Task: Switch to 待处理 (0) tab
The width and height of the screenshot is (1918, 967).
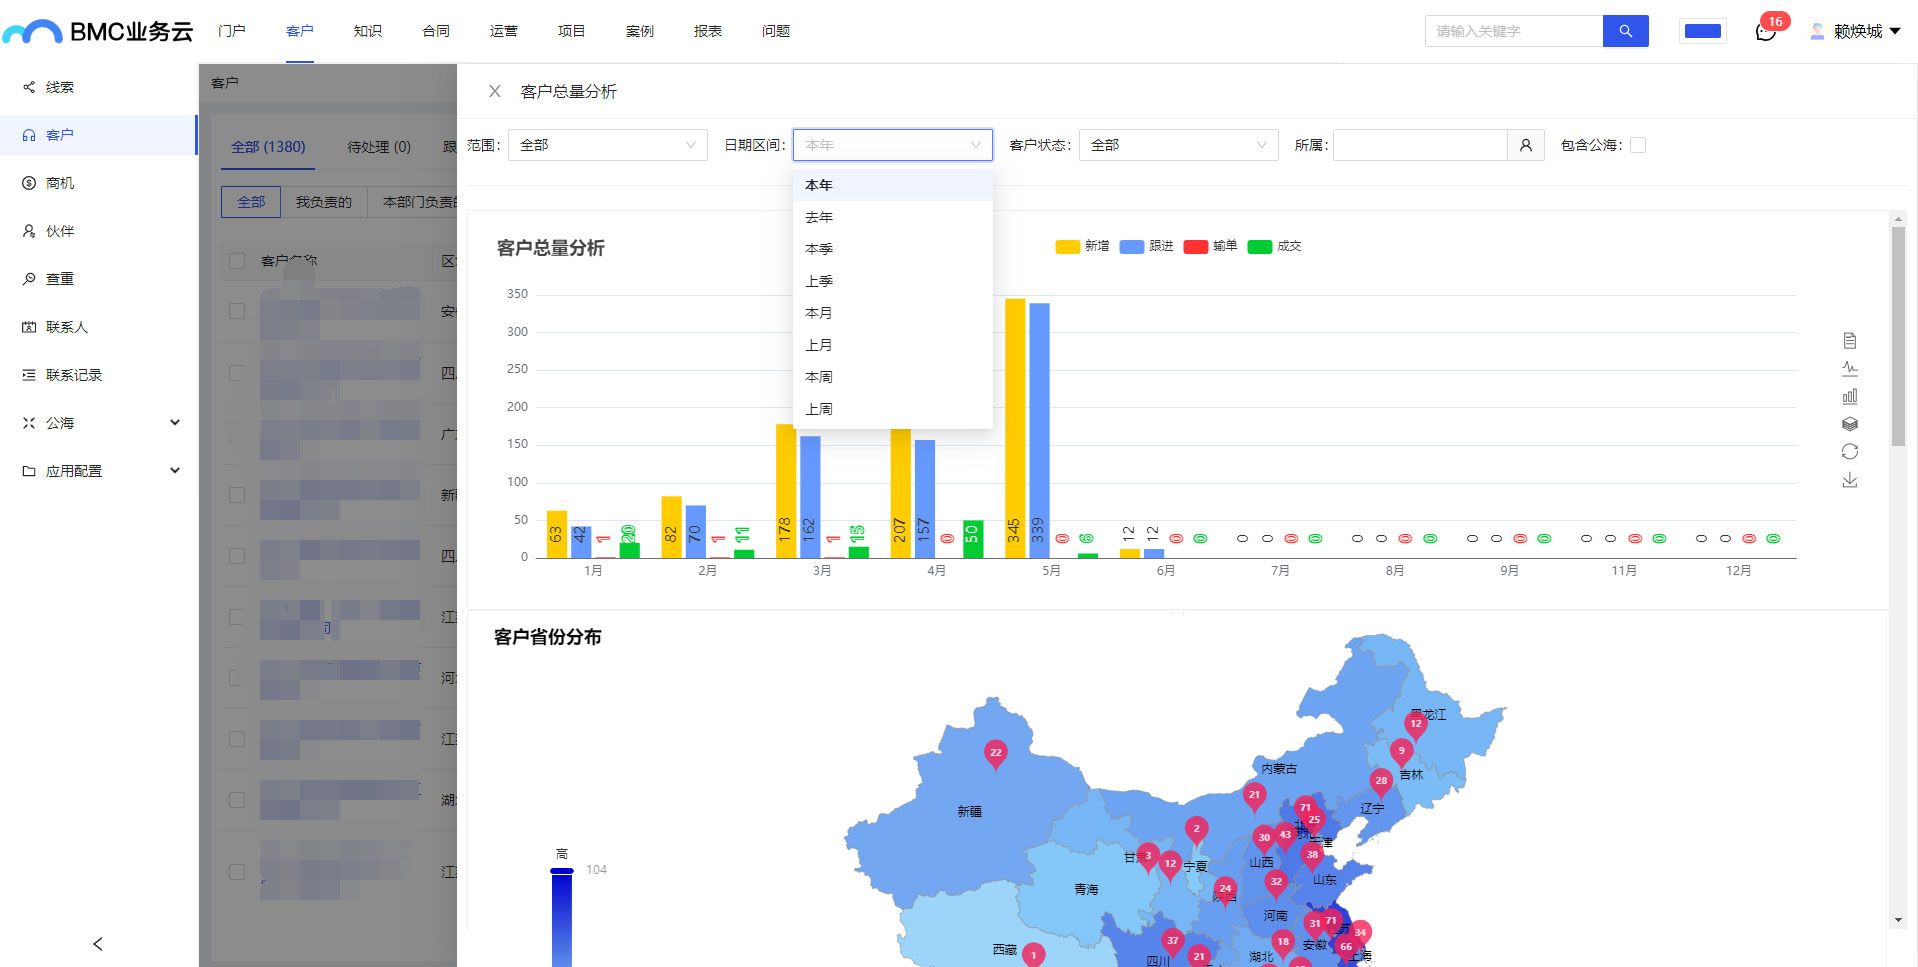Action: pyautogui.click(x=379, y=147)
